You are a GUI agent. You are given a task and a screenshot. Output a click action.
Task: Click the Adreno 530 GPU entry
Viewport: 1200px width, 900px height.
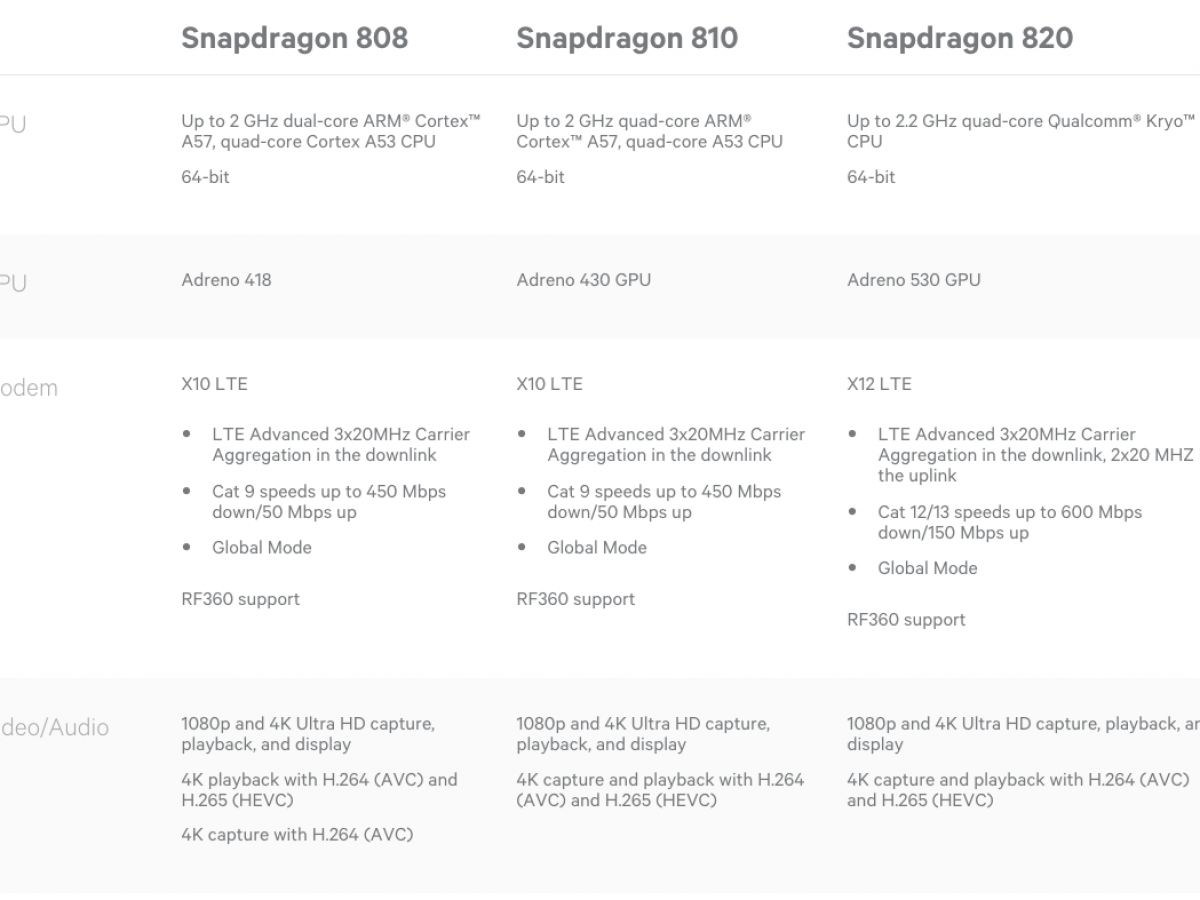tap(913, 280)
